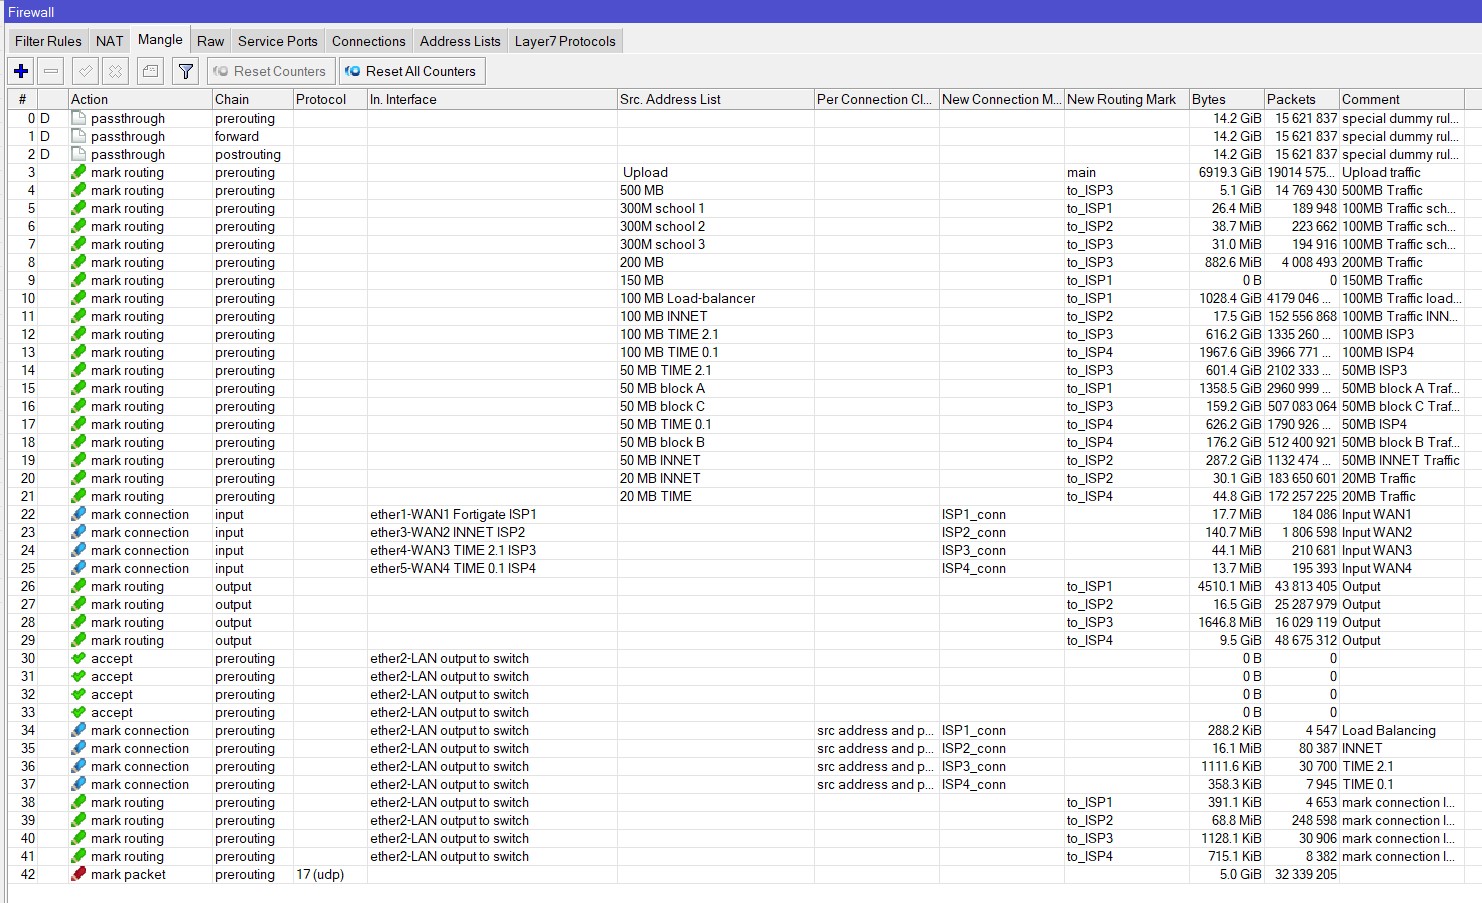Image resolution: width=1482 pixels, height=903 pixels.
Task: Click the passthrough icon on rule 0
Action: coord(79,118)
